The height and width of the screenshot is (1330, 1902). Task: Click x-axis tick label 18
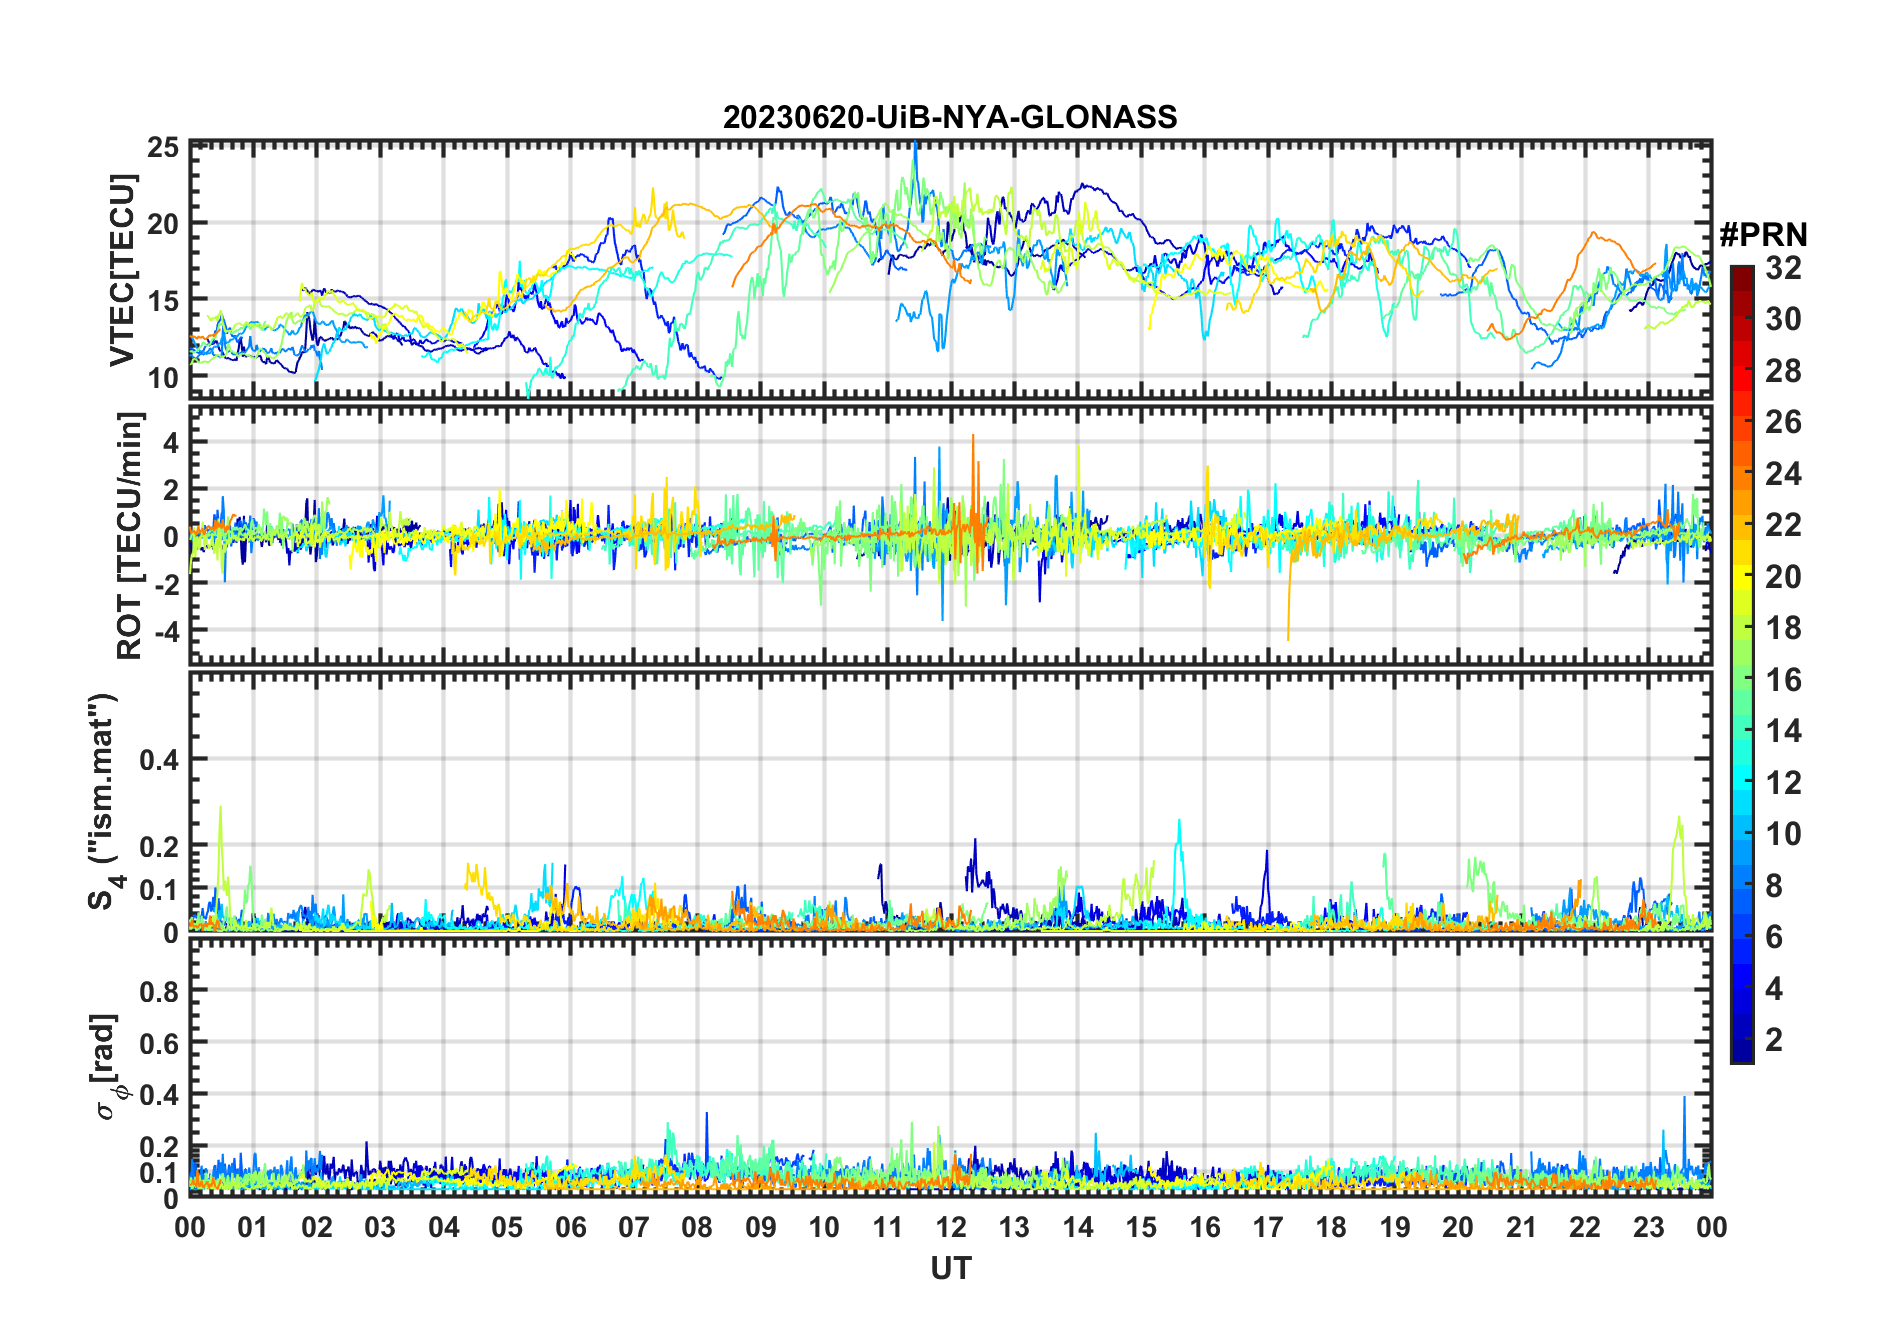point(1331,1227)
